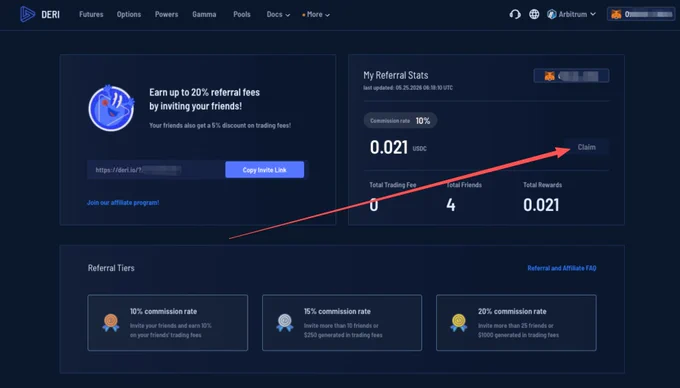Open the Arbitrum network selector dropdown
Screen dimensions: 680x388
coord(572,14)
